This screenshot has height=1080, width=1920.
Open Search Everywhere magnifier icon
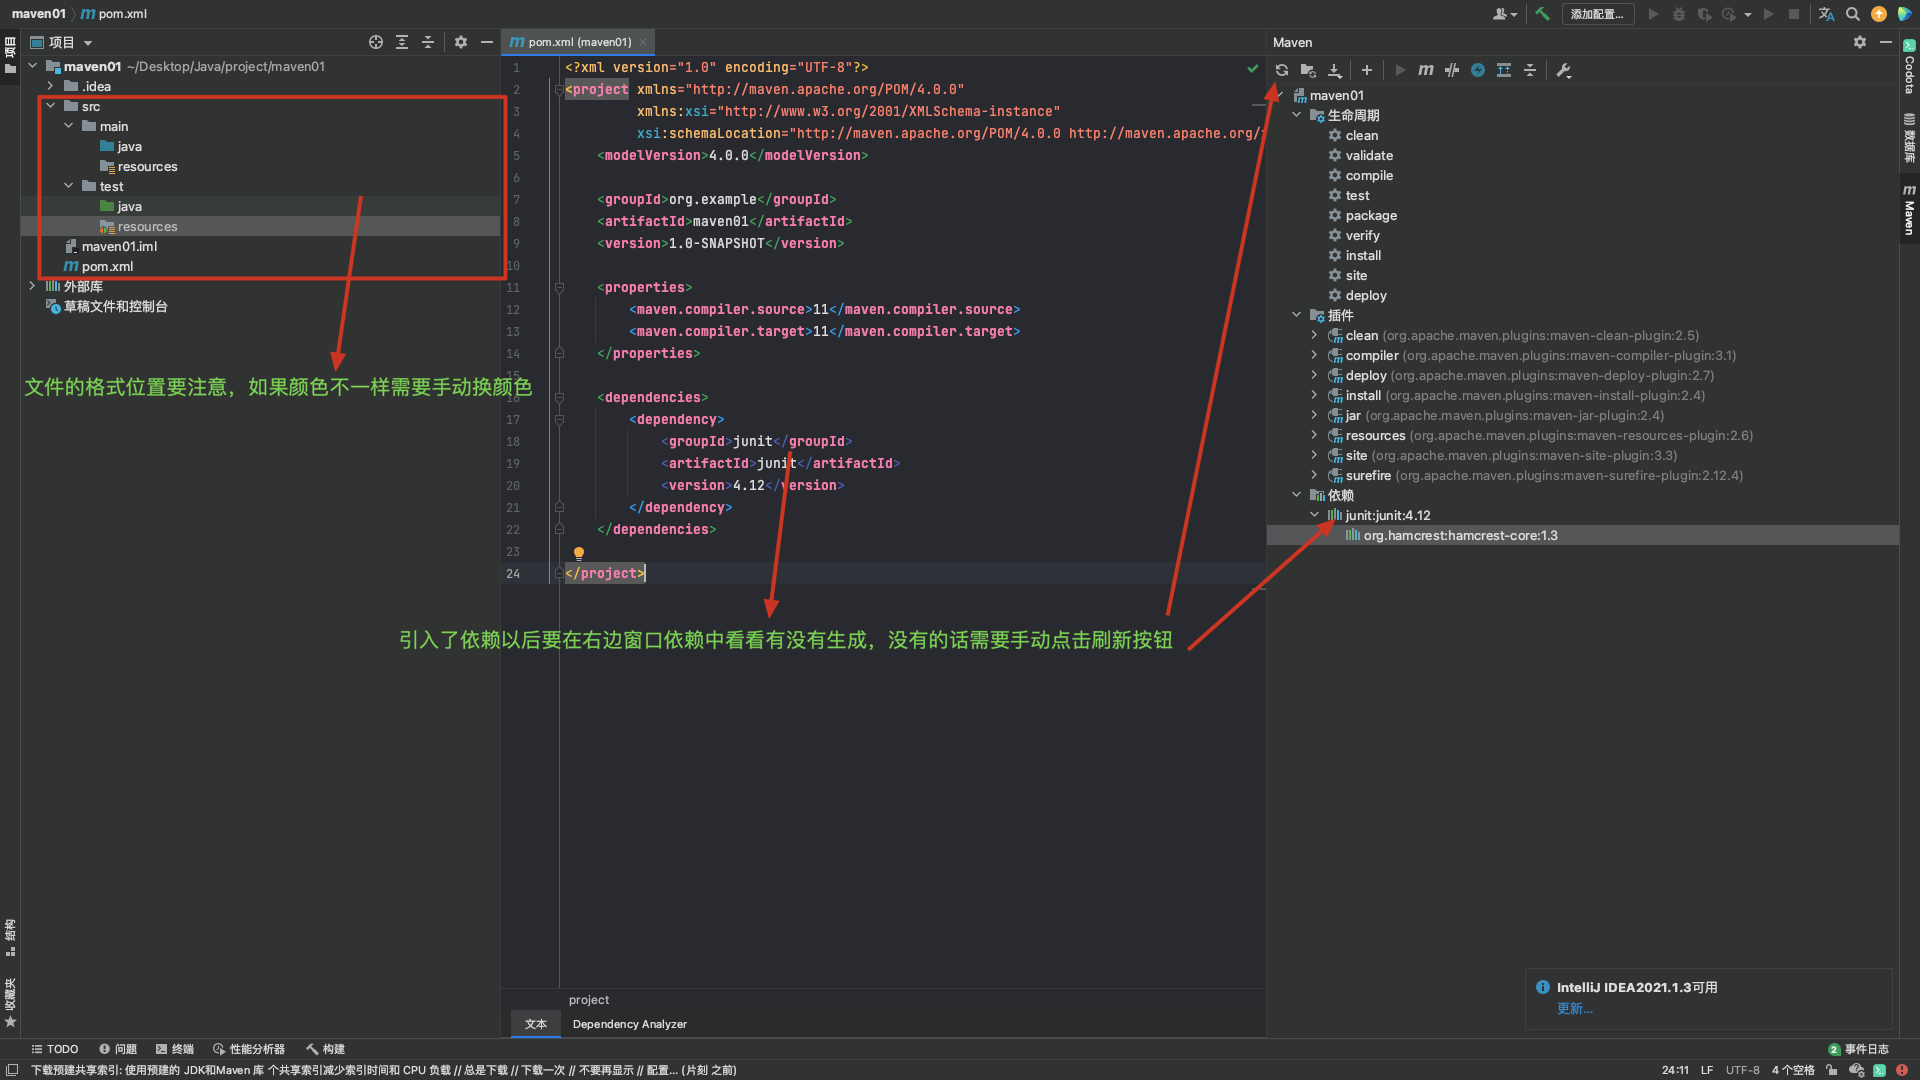1853,14
